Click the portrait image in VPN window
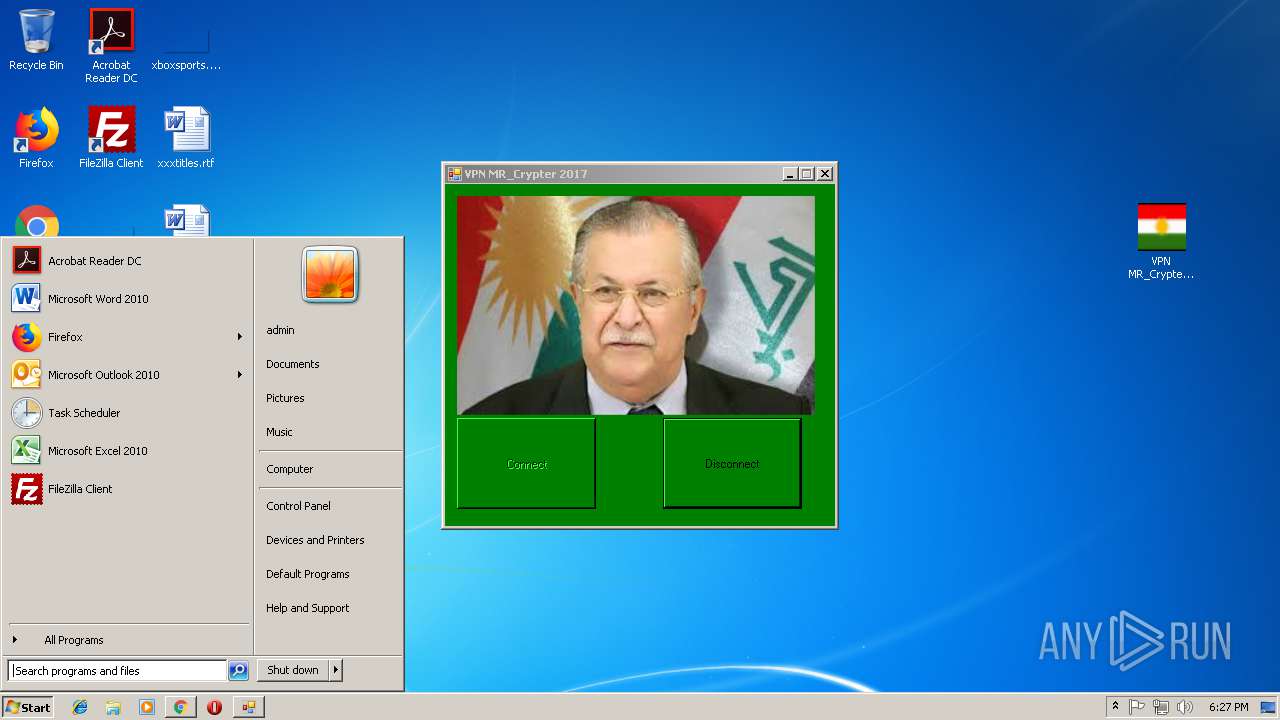The image size is (1280, 720). tap(636, 305)
